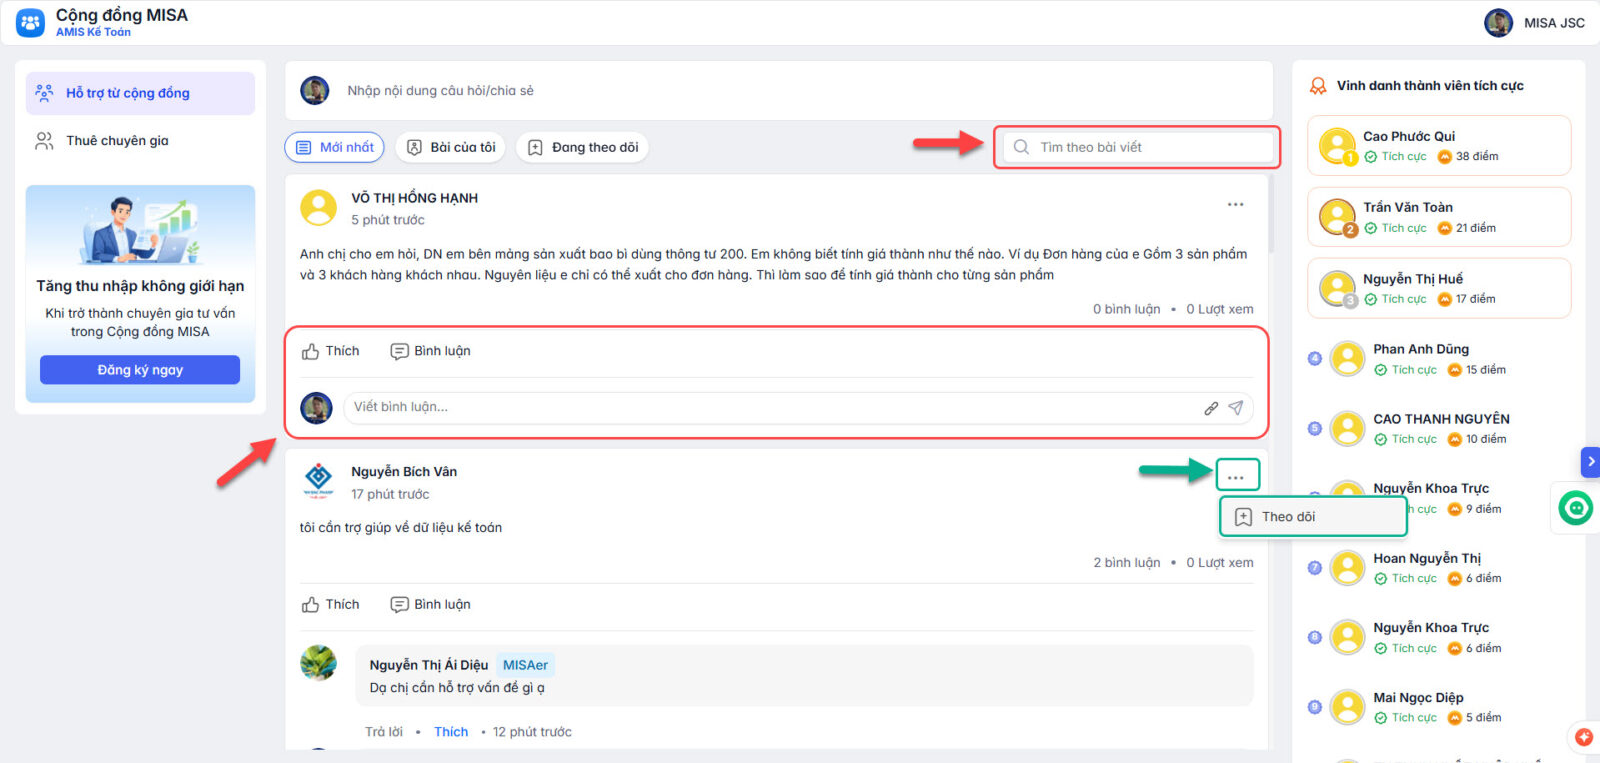Click Mai Ngọc Diệp's avatar
This screenshot has width=1600, height=763.
click(x=1348, y=707)
